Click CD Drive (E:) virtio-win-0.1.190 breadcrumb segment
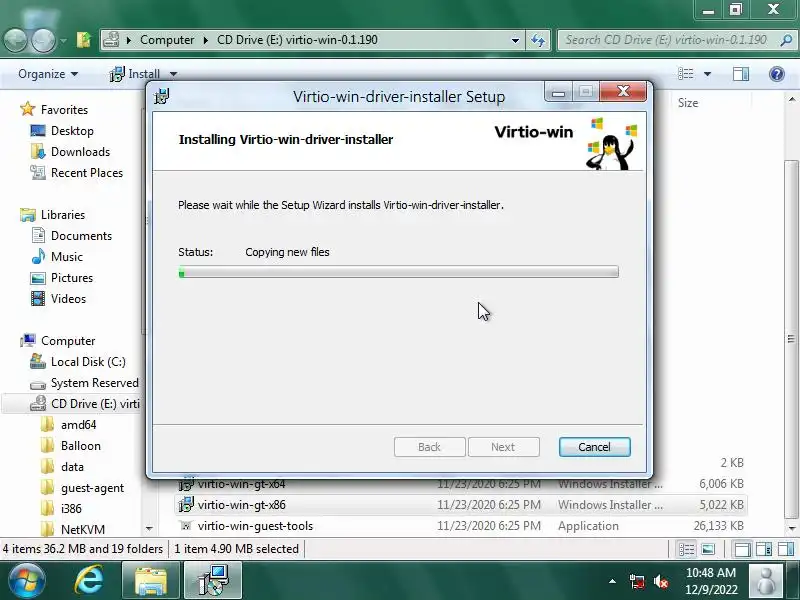Screen dimensions: 800x600 [297, 40]
